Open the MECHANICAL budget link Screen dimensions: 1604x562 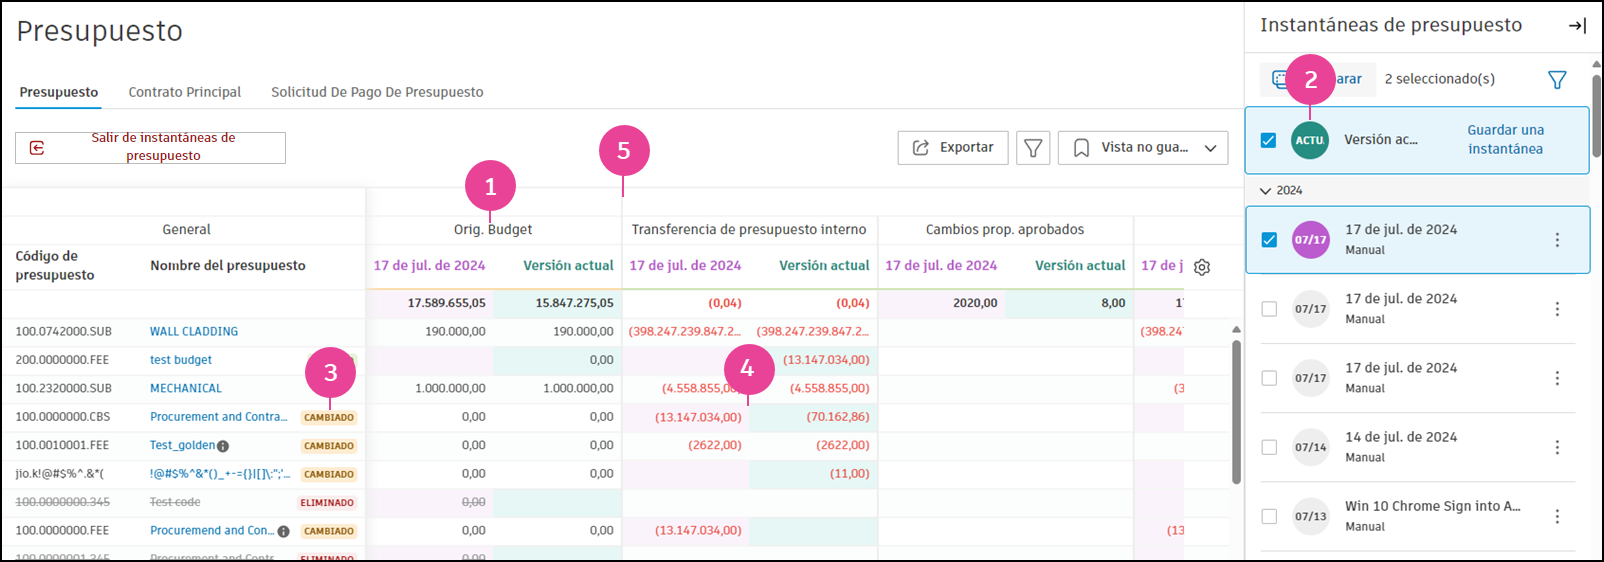[186, 389]
